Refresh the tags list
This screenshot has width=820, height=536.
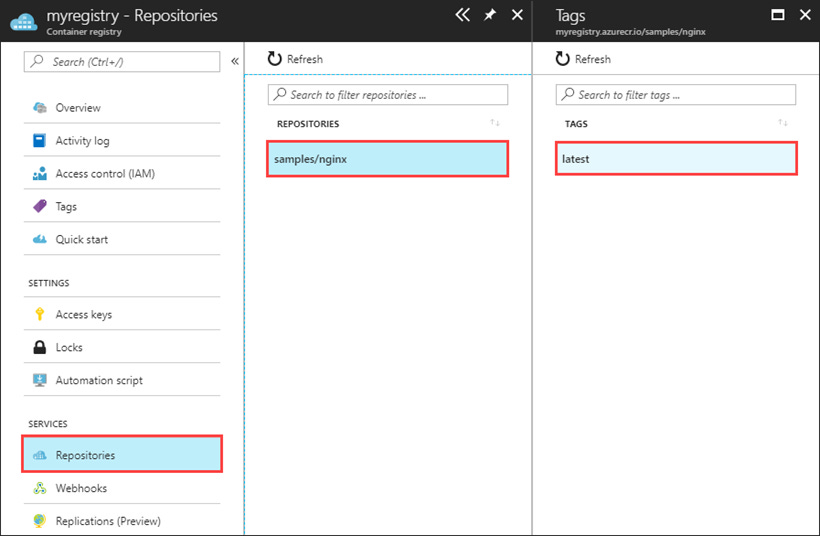tap(583, 59)
